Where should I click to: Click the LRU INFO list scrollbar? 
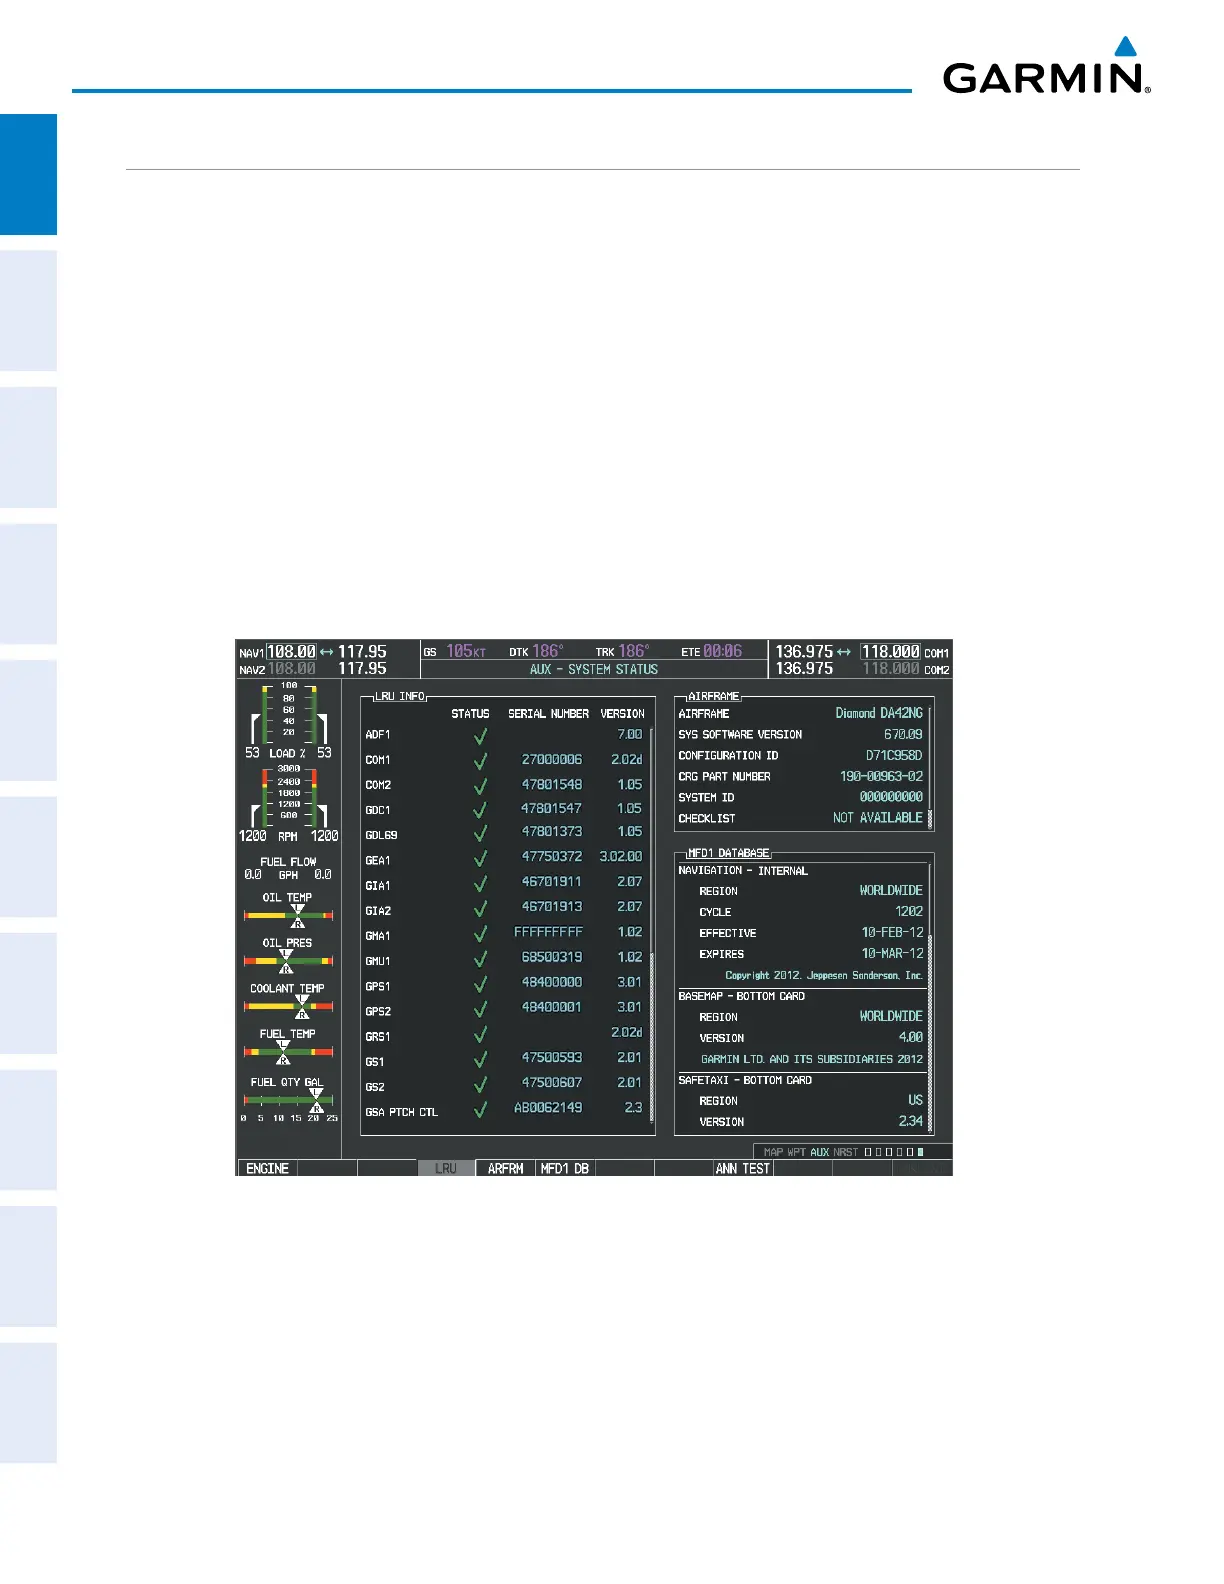click(x=652, y=926)
